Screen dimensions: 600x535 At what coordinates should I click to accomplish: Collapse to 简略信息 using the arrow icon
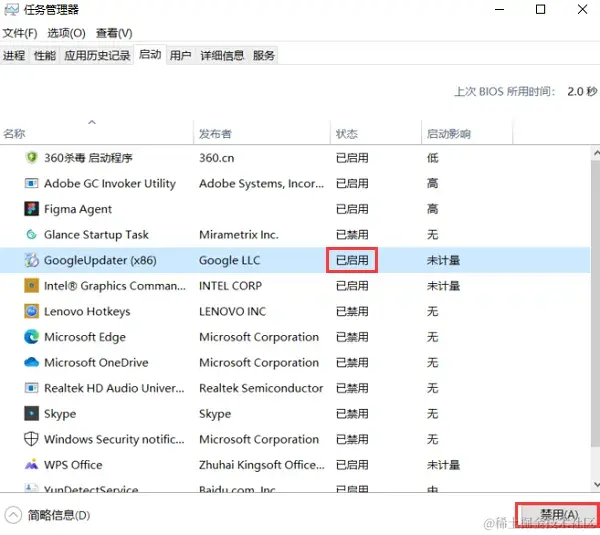click(x=13, y=515)
